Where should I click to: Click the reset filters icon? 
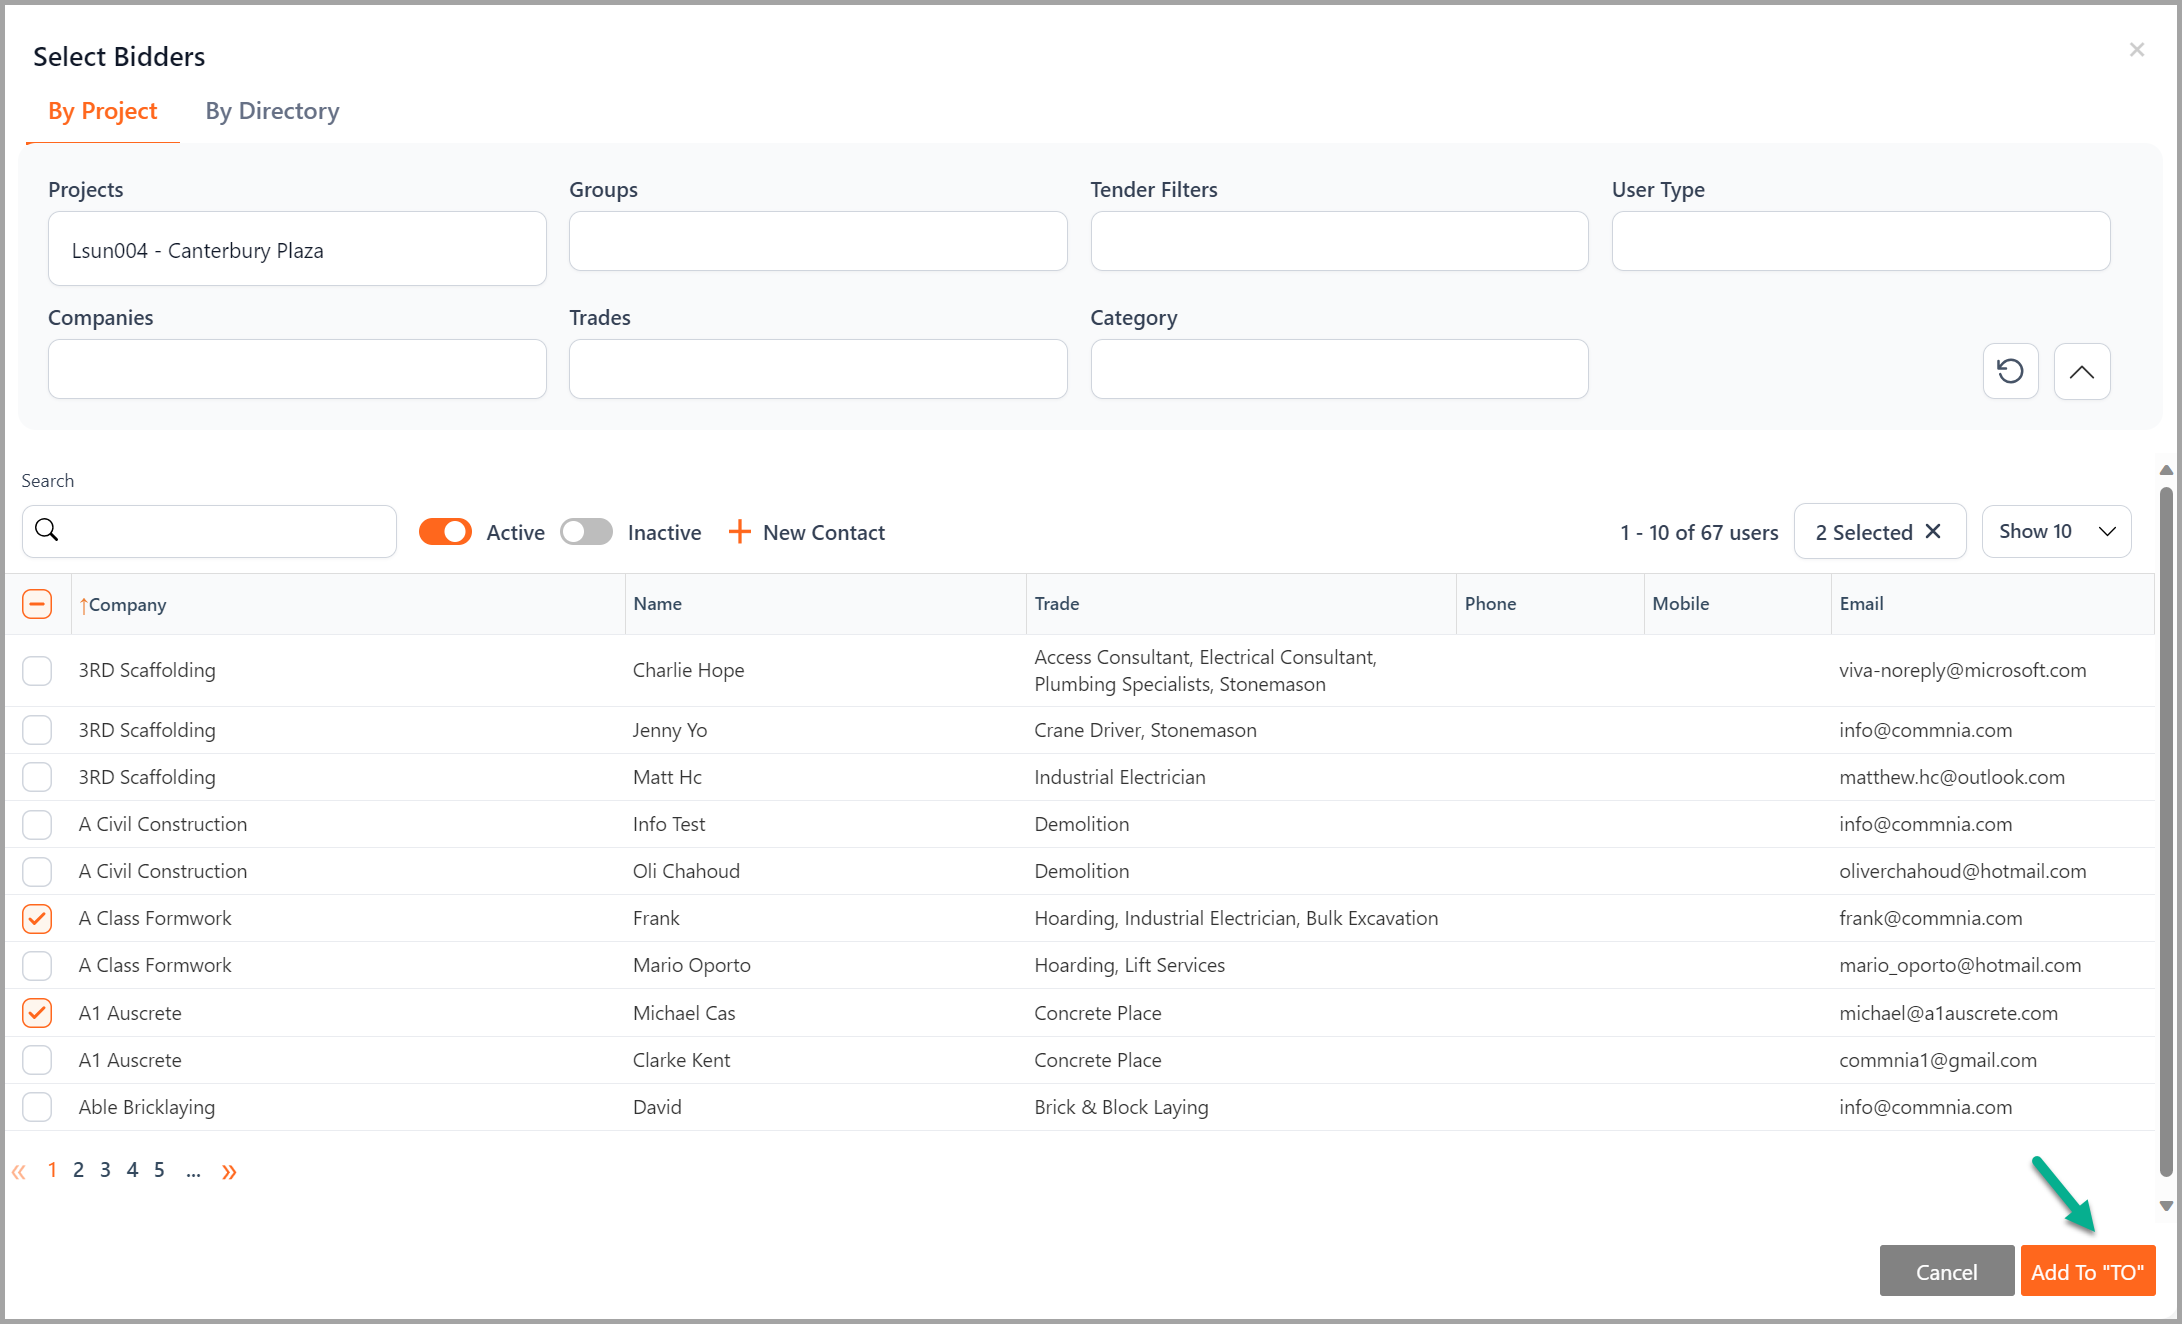coord(2010,371)
